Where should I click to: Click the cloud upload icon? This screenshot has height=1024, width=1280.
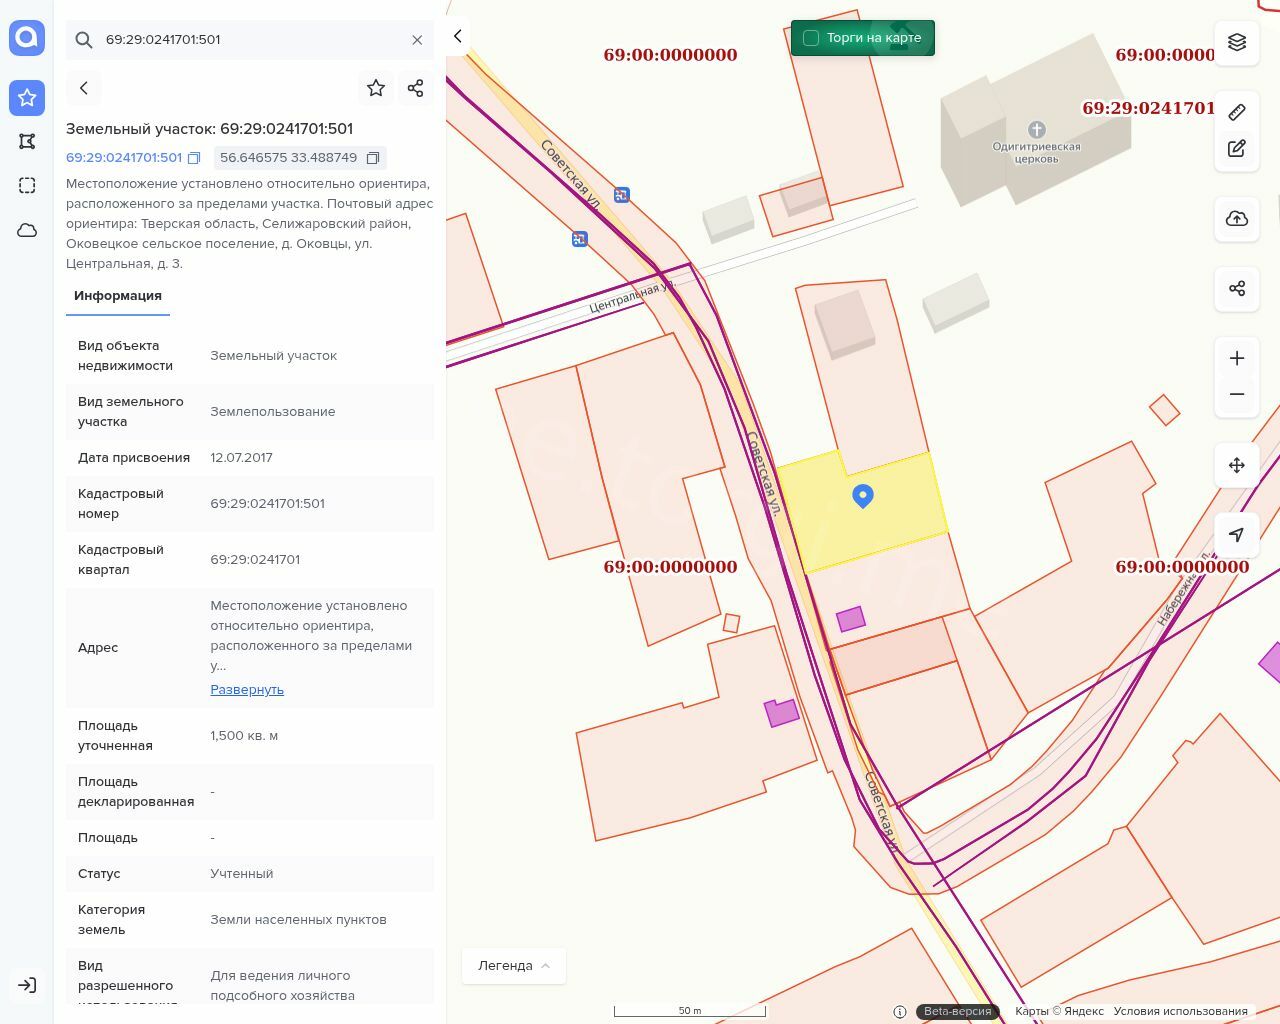(x=1237, y=219)
